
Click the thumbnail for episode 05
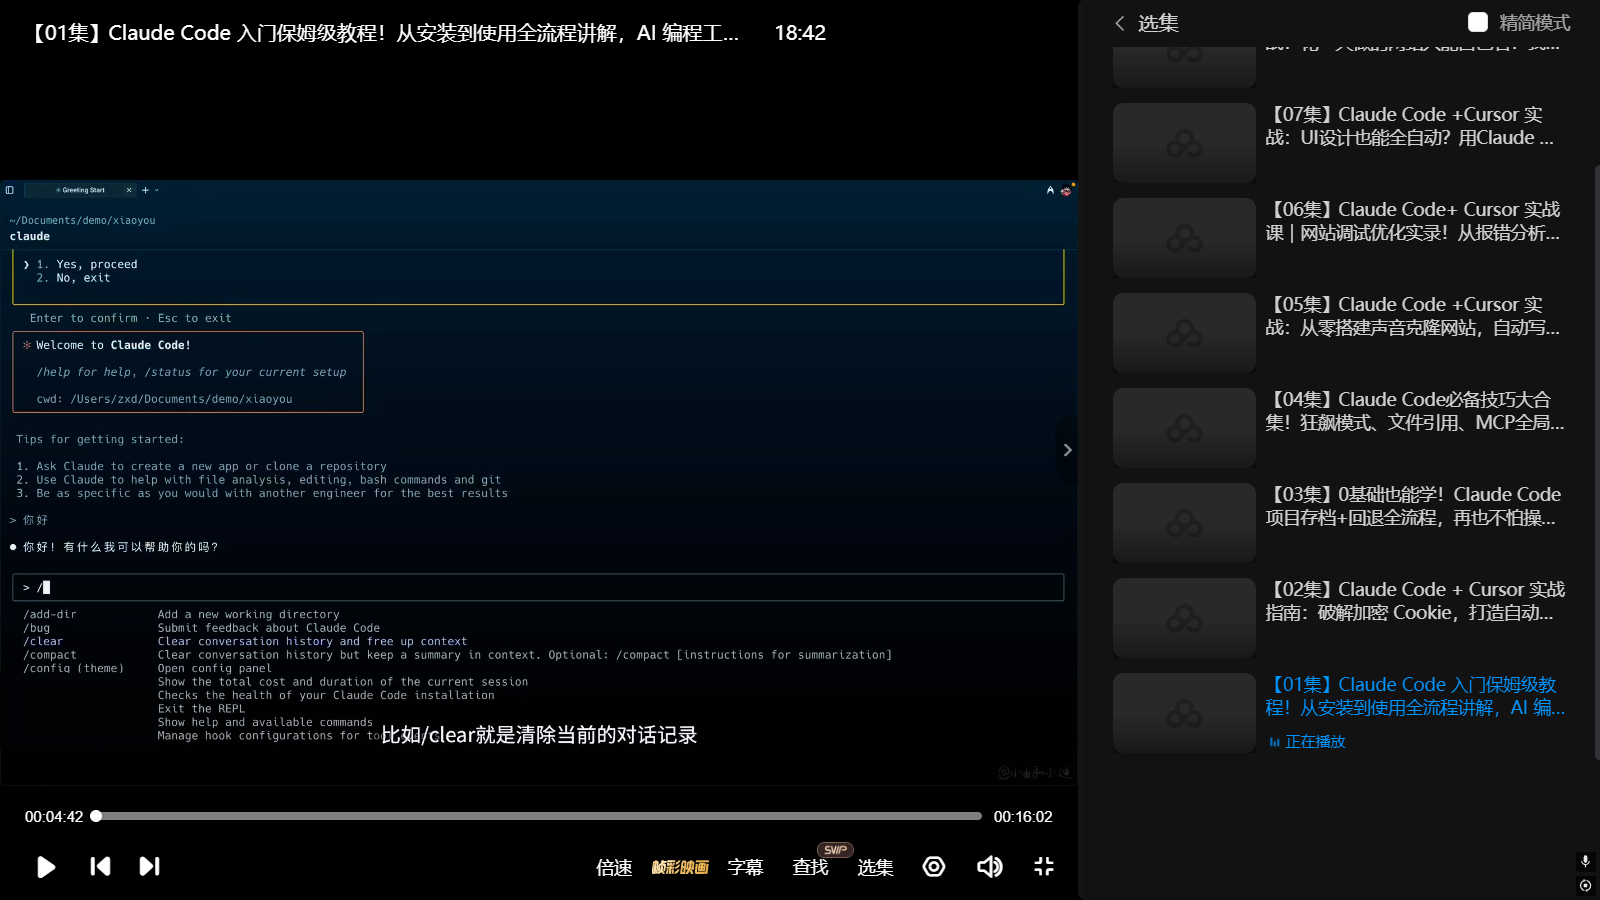(x=1184, y=333)
